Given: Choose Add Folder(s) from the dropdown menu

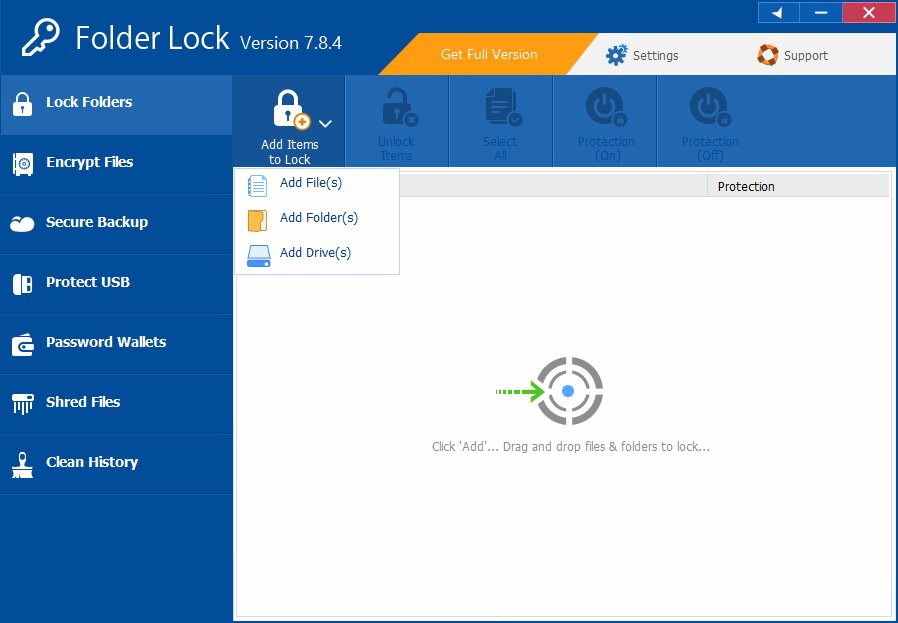Looking at the screenshot, I should [317, 218].
